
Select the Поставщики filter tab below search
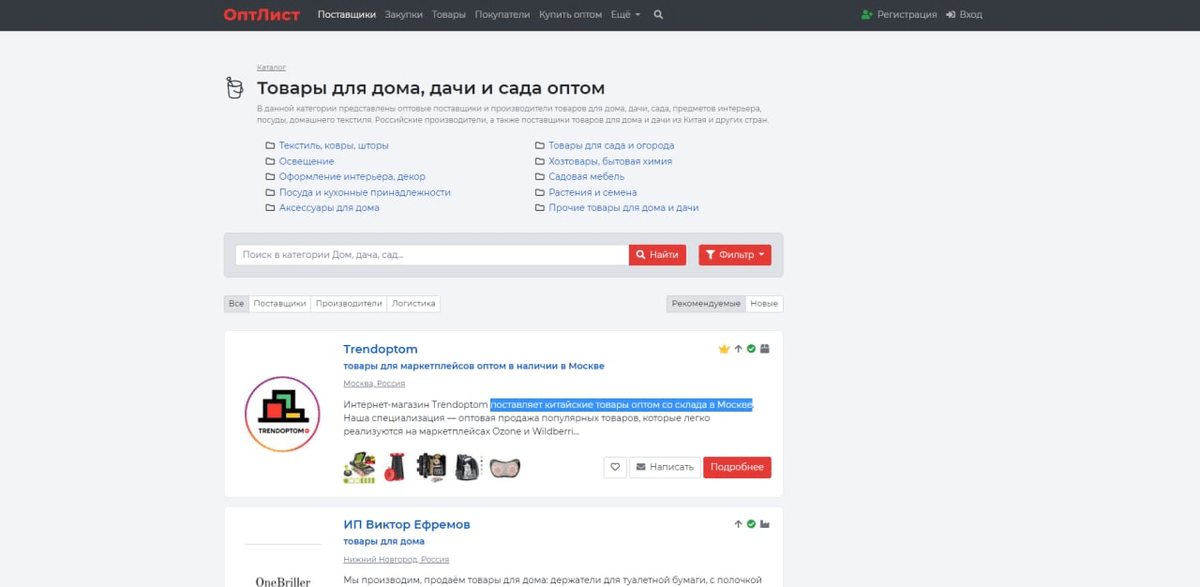coord(280,303)
